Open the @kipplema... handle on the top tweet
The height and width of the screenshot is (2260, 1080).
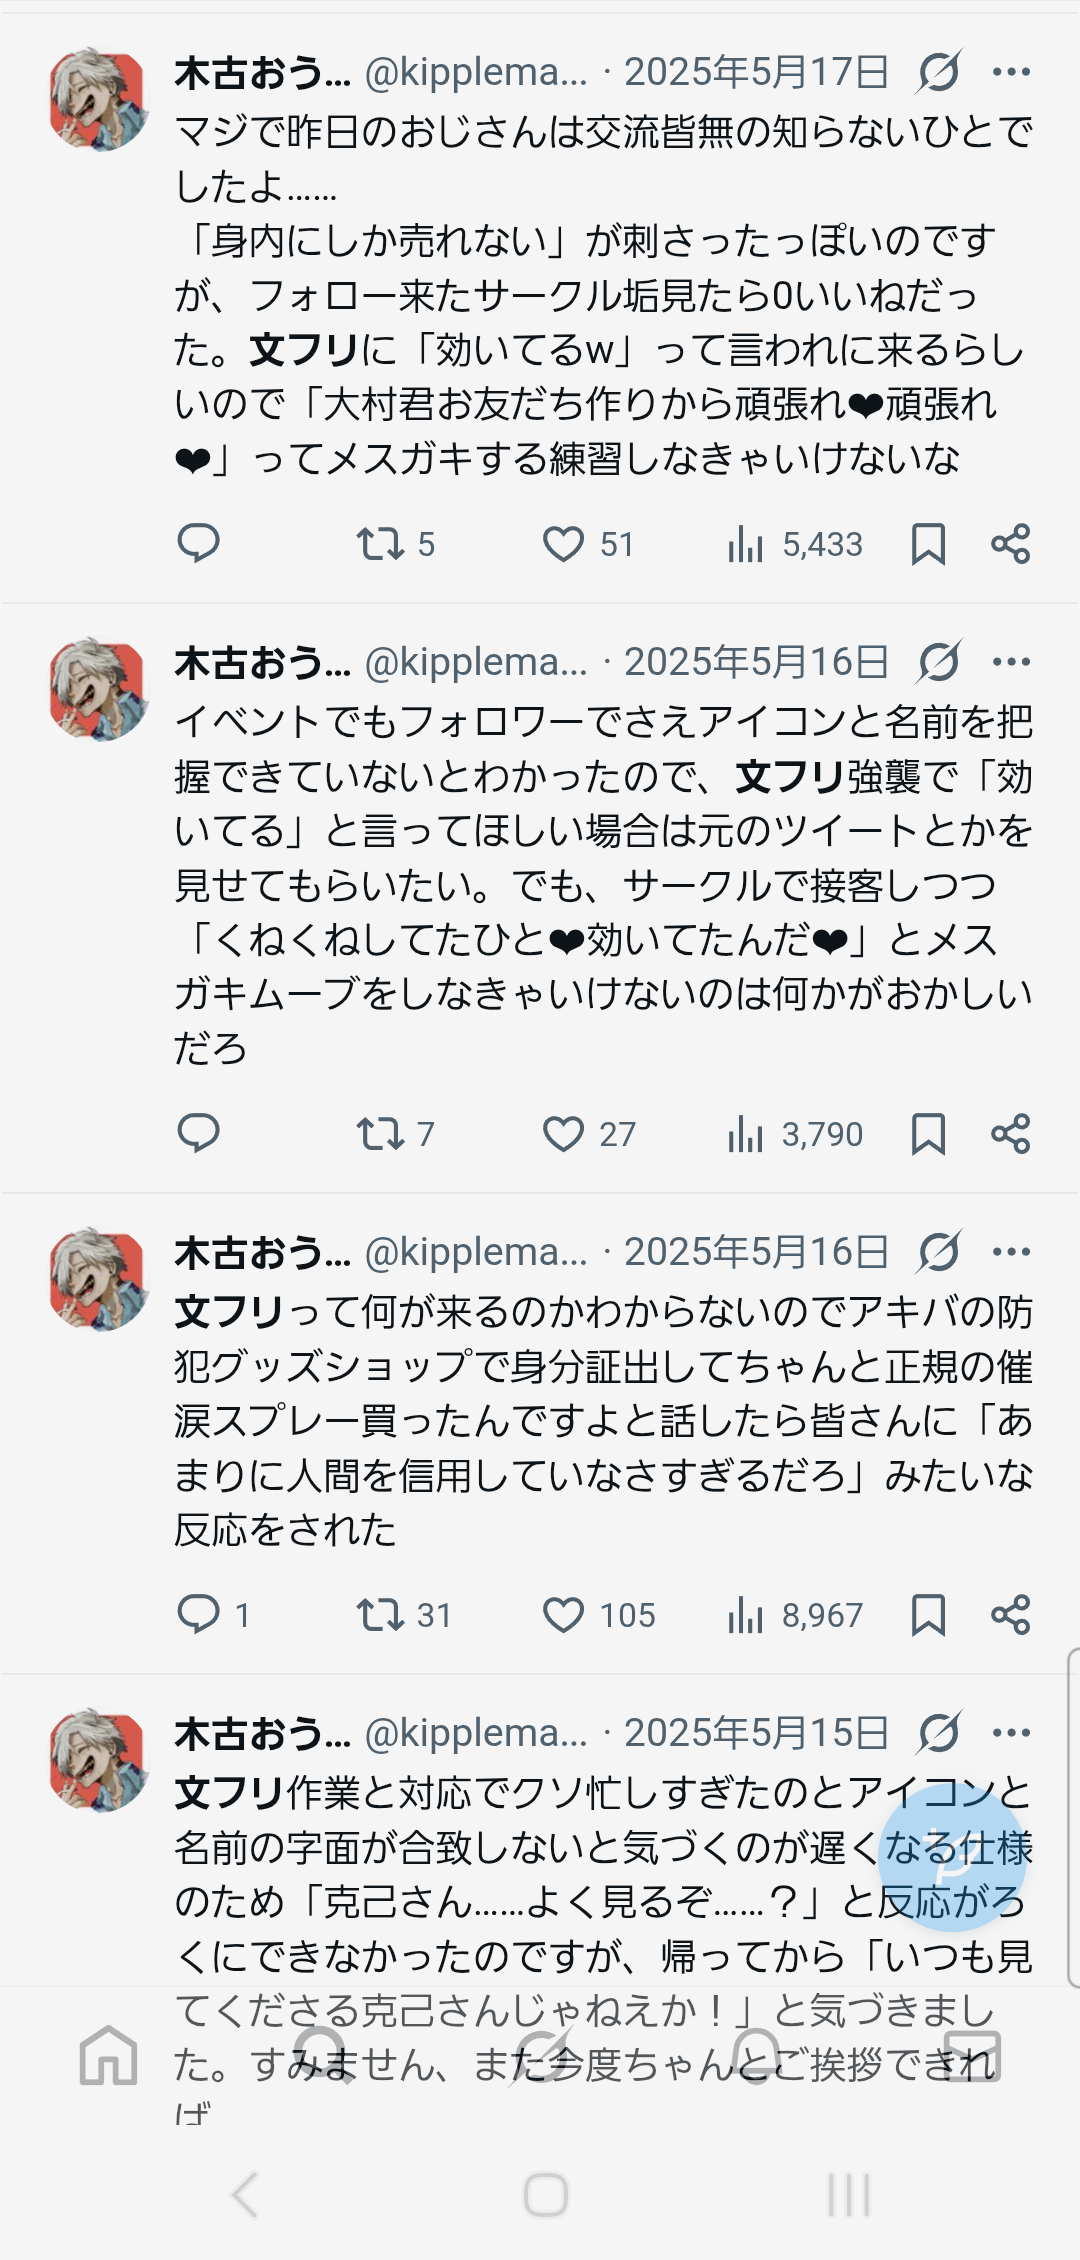pyautogui.click(x=476, y=72)
